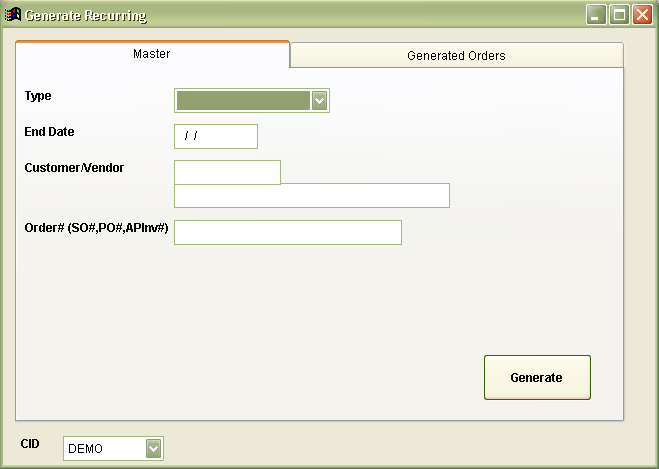Expand the Type dropdown arrow

pos(320,100)
